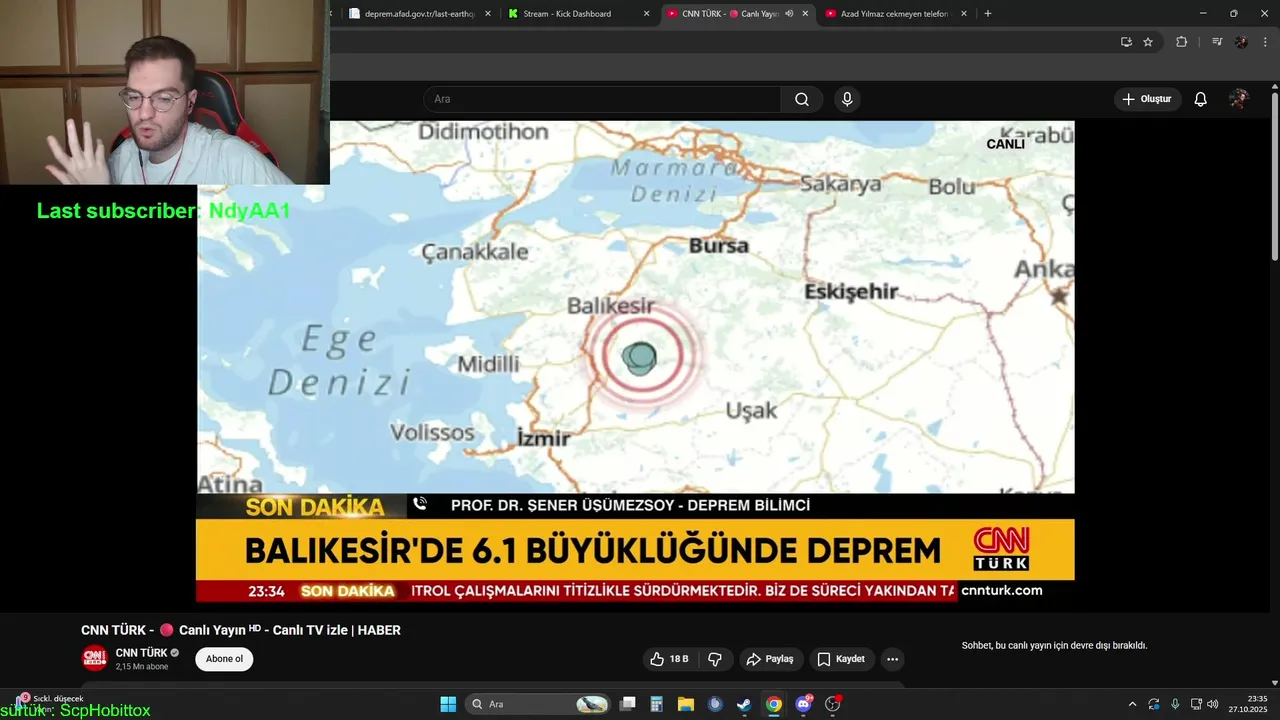
Task: Open the clock showing 23:35
Action: tap(1249, 704)
